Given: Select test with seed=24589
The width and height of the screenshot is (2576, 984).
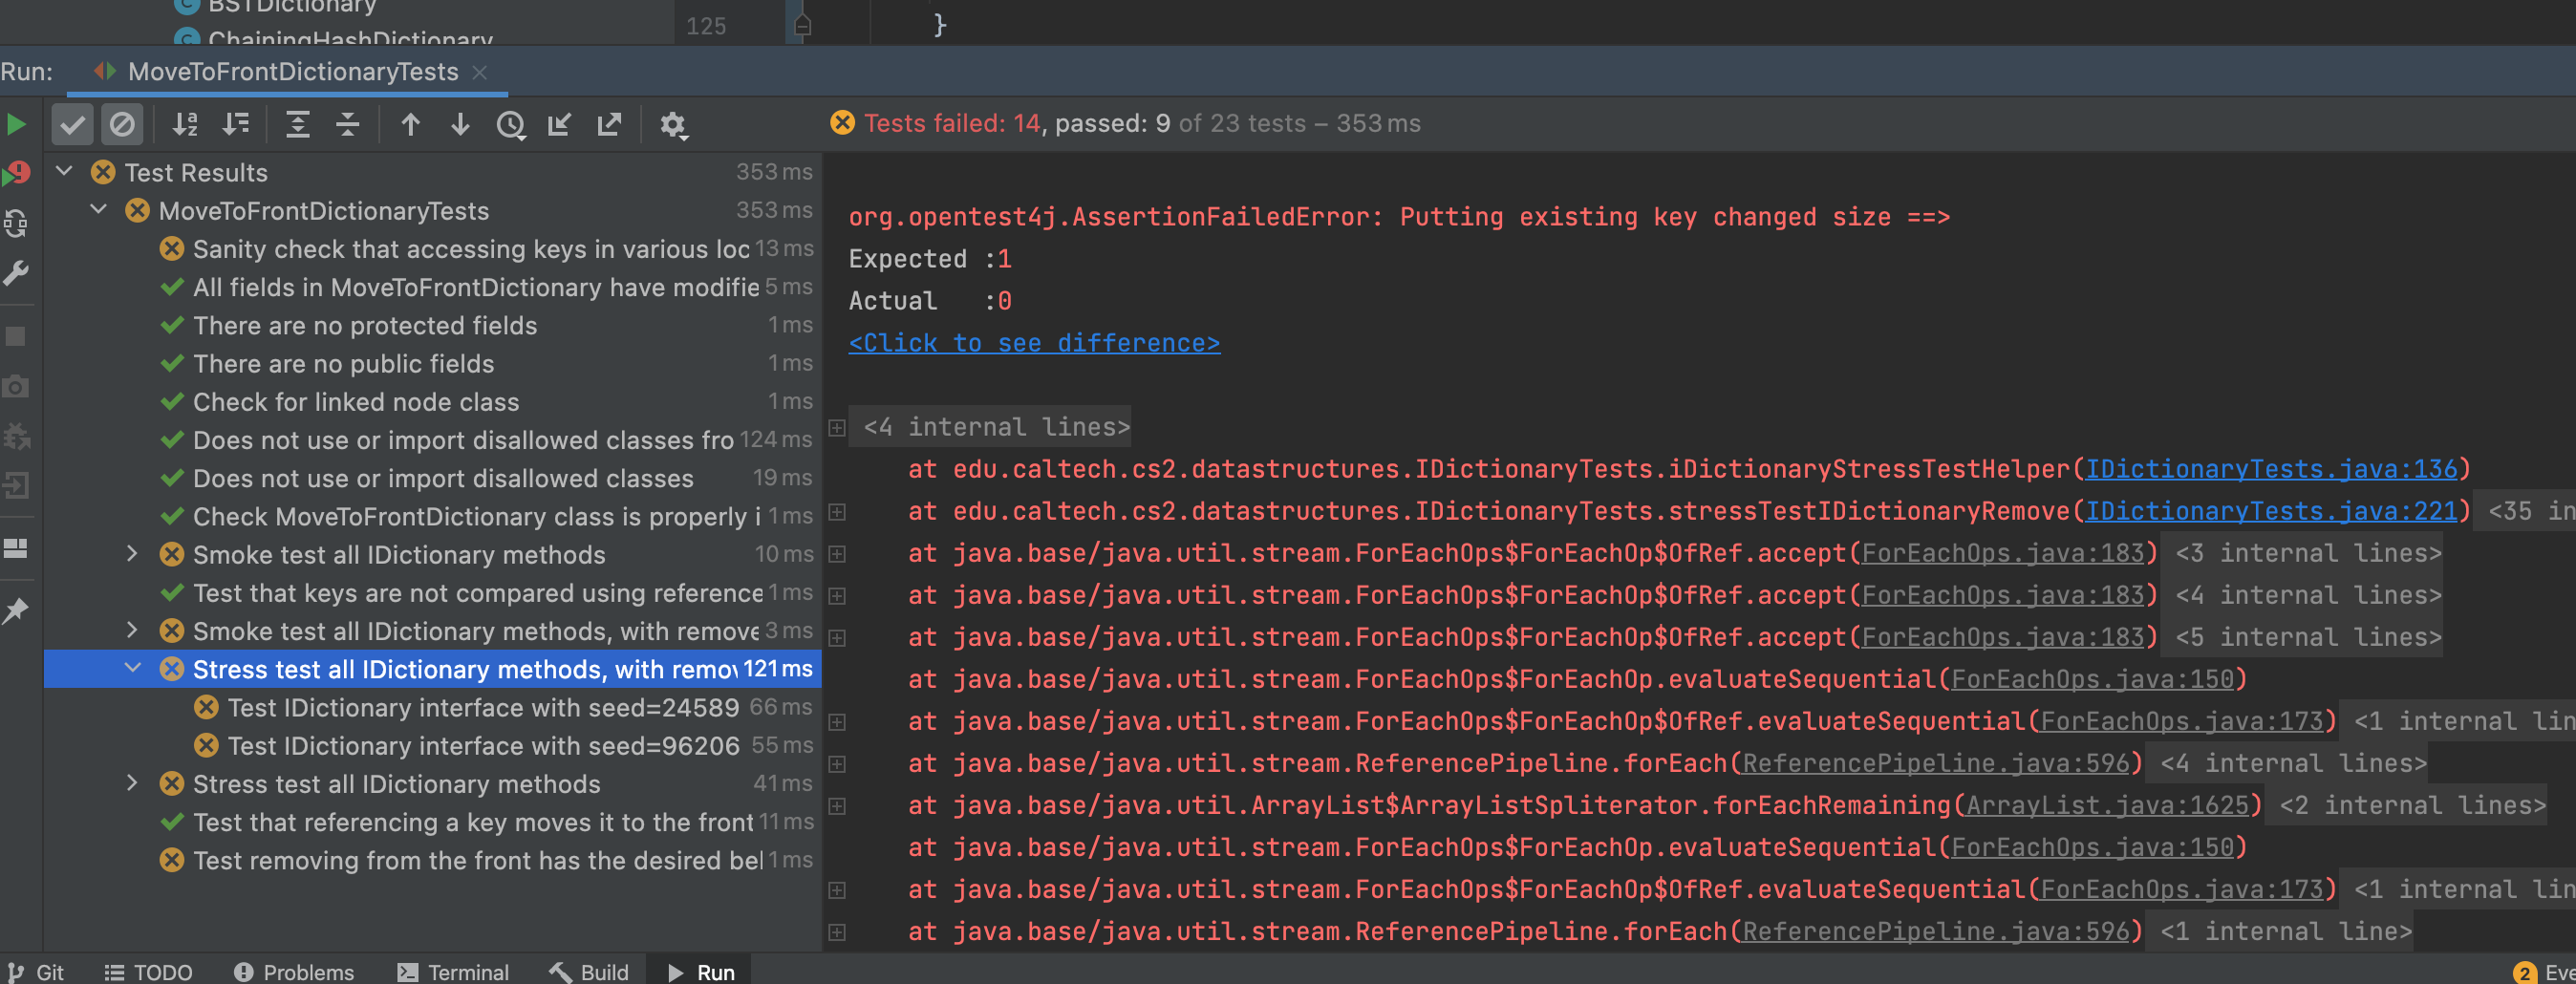Looking at the screenshot, I should (483, 708).
